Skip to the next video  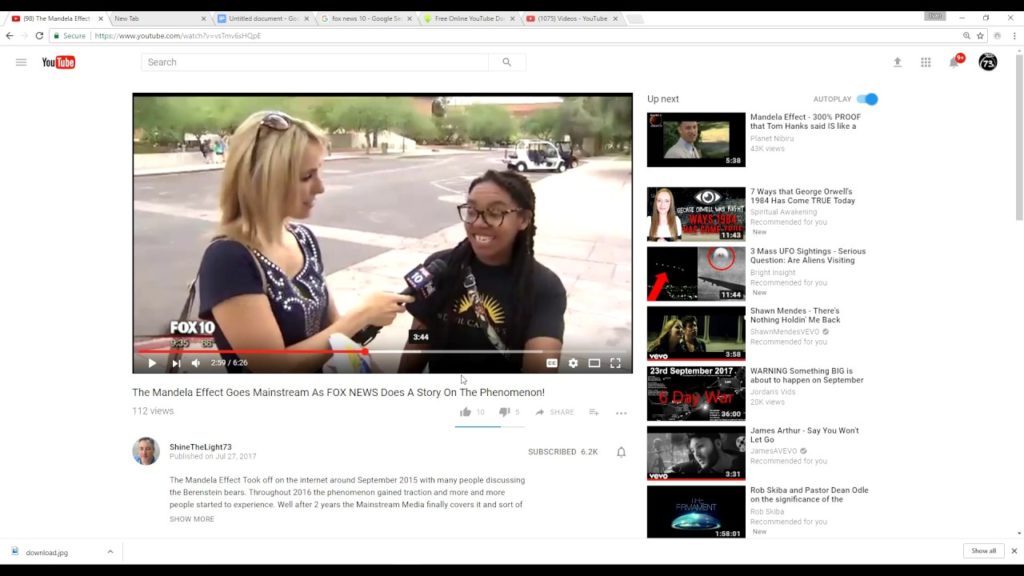click(176, 363)
